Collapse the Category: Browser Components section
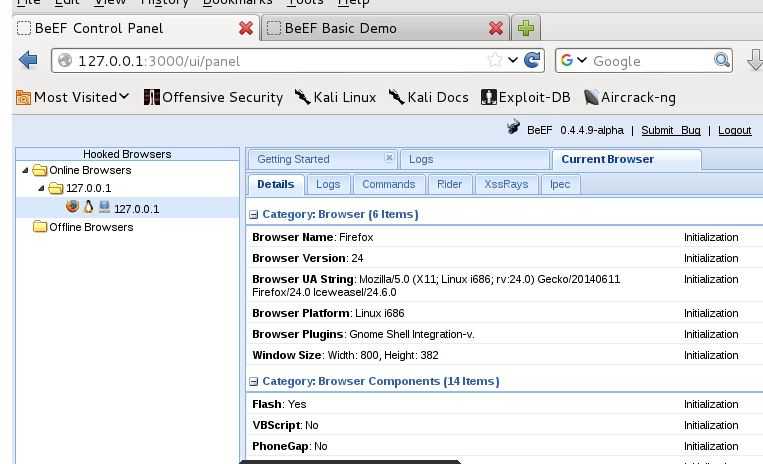The height and width of the screenshot is (464, 763). [254, 381]
